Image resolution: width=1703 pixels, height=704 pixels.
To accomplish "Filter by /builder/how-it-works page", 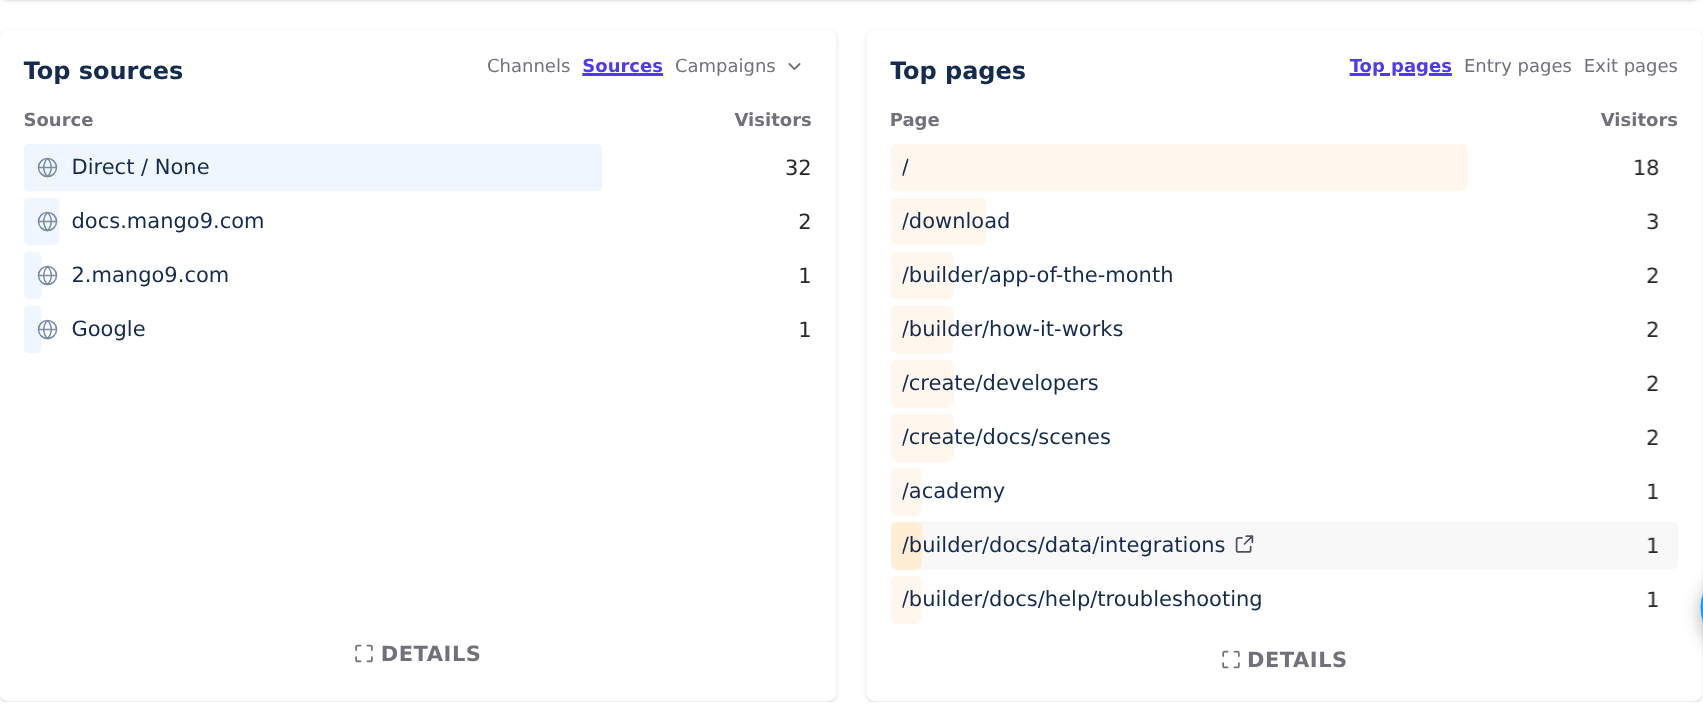I will 1012,329.
